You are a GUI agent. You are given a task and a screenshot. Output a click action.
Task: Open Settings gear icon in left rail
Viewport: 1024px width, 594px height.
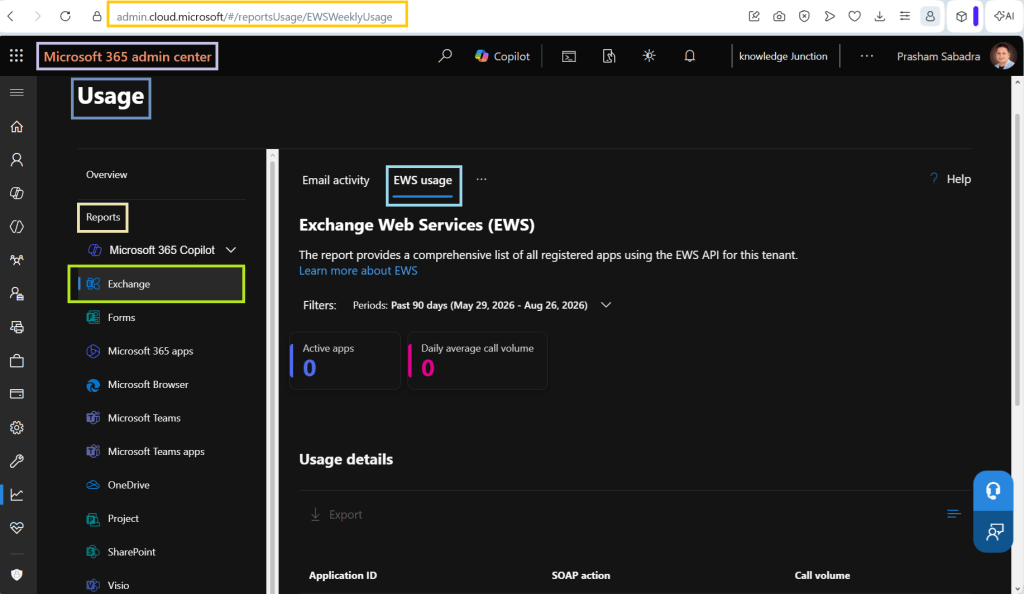[x=17, y=428]
